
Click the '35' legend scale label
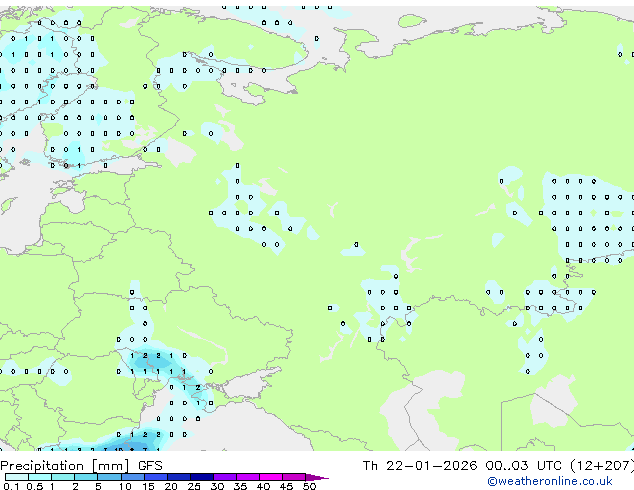coord(240,486)
